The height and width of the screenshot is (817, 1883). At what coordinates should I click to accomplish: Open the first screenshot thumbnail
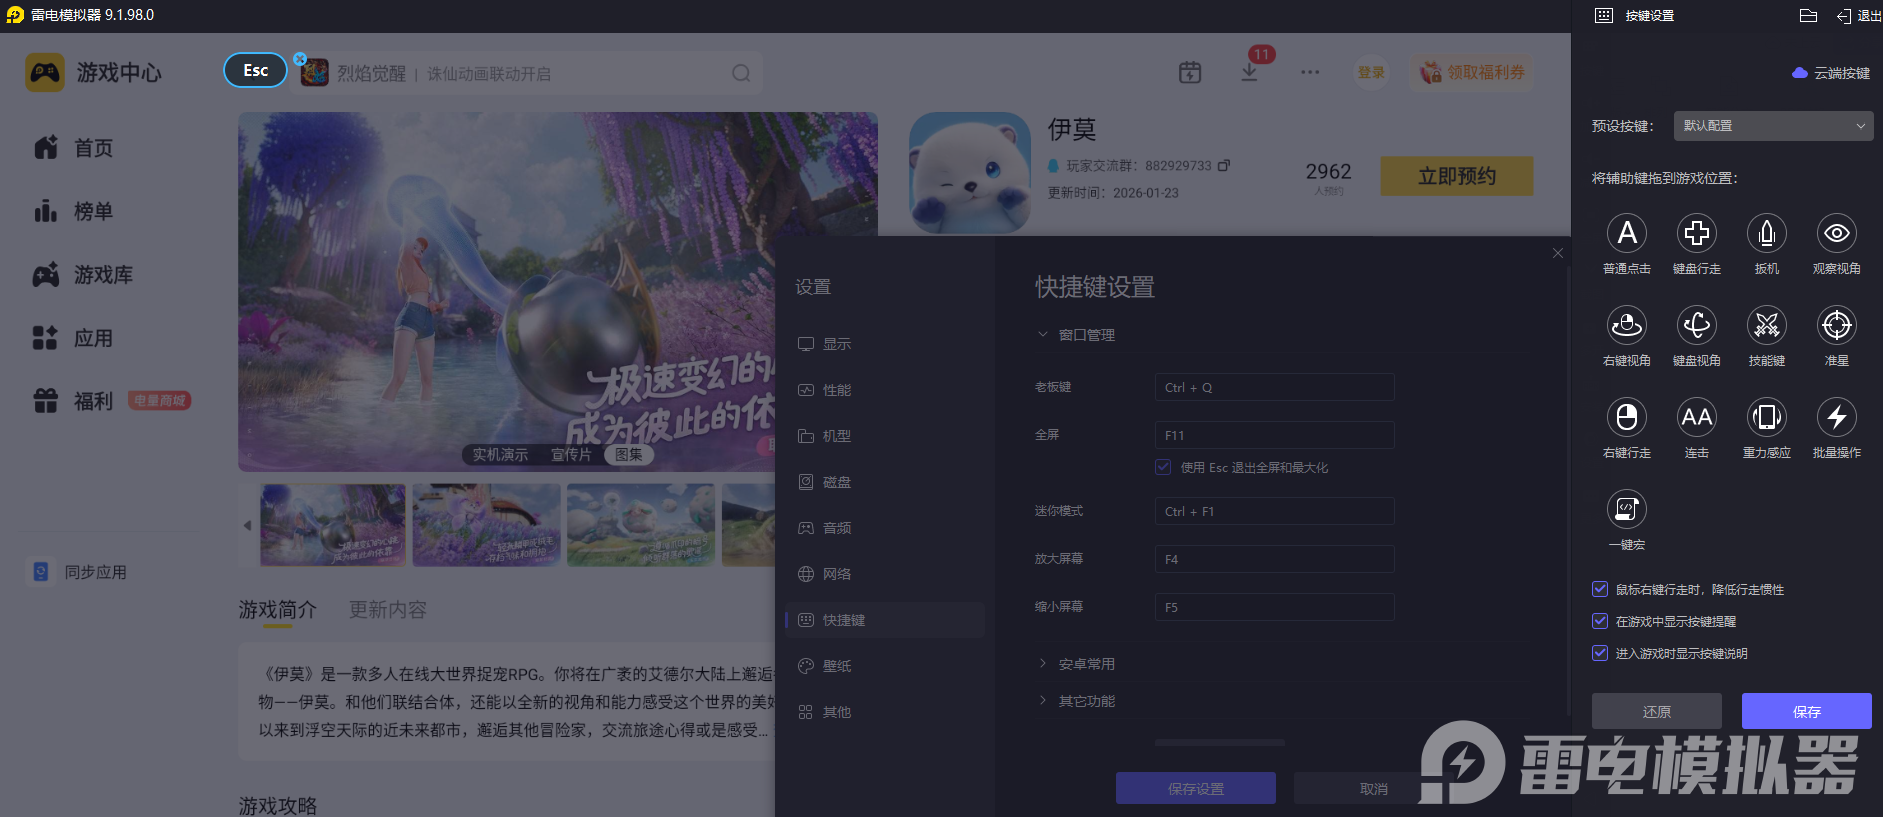pyautogui.click(x=333, y=525)
